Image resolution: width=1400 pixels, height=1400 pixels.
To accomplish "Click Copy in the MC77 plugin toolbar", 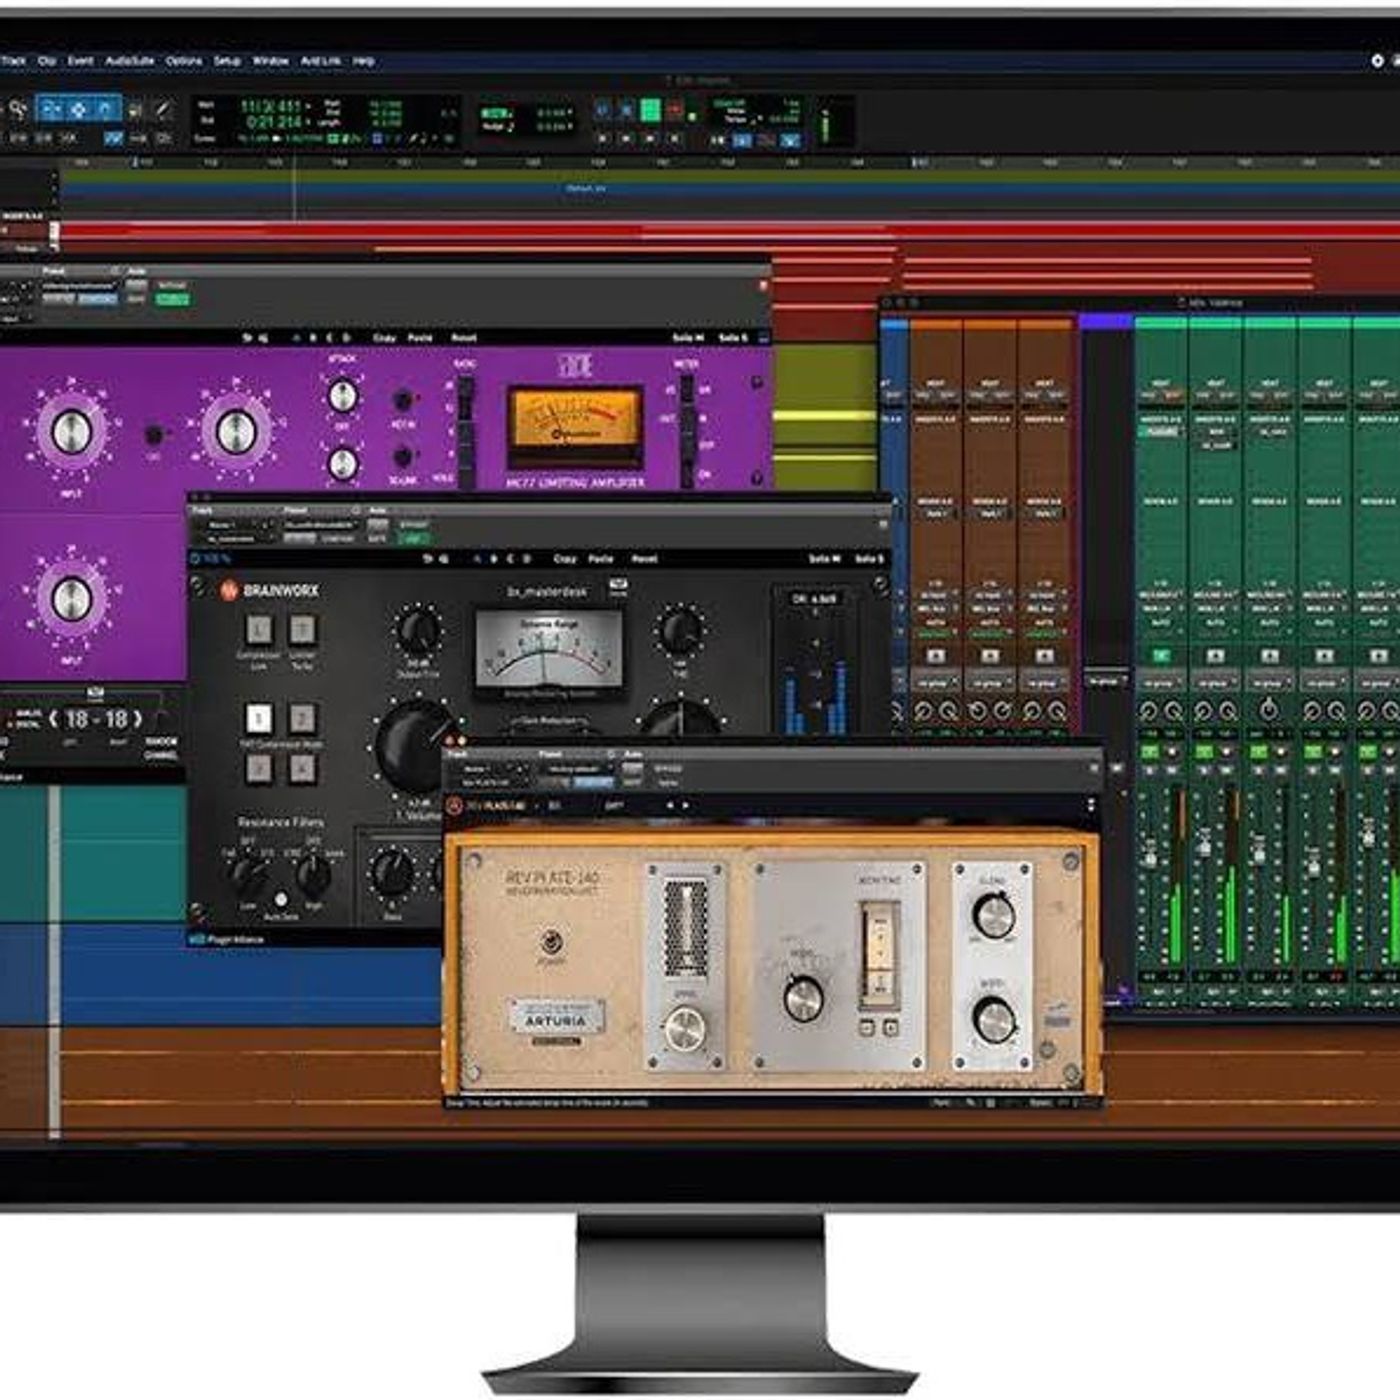I will (384, 338).
